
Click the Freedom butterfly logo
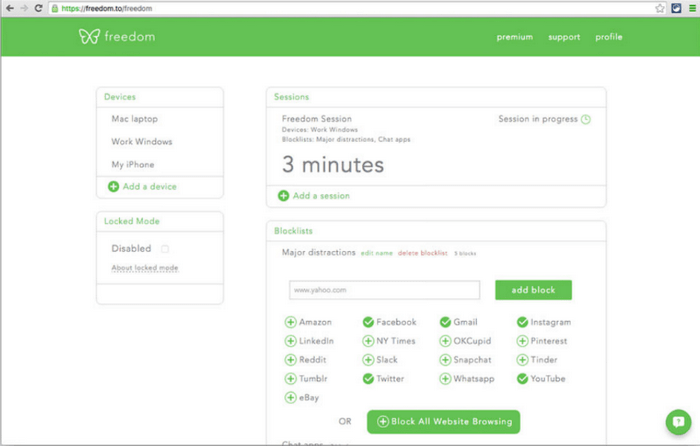click(x=89, y=36)
